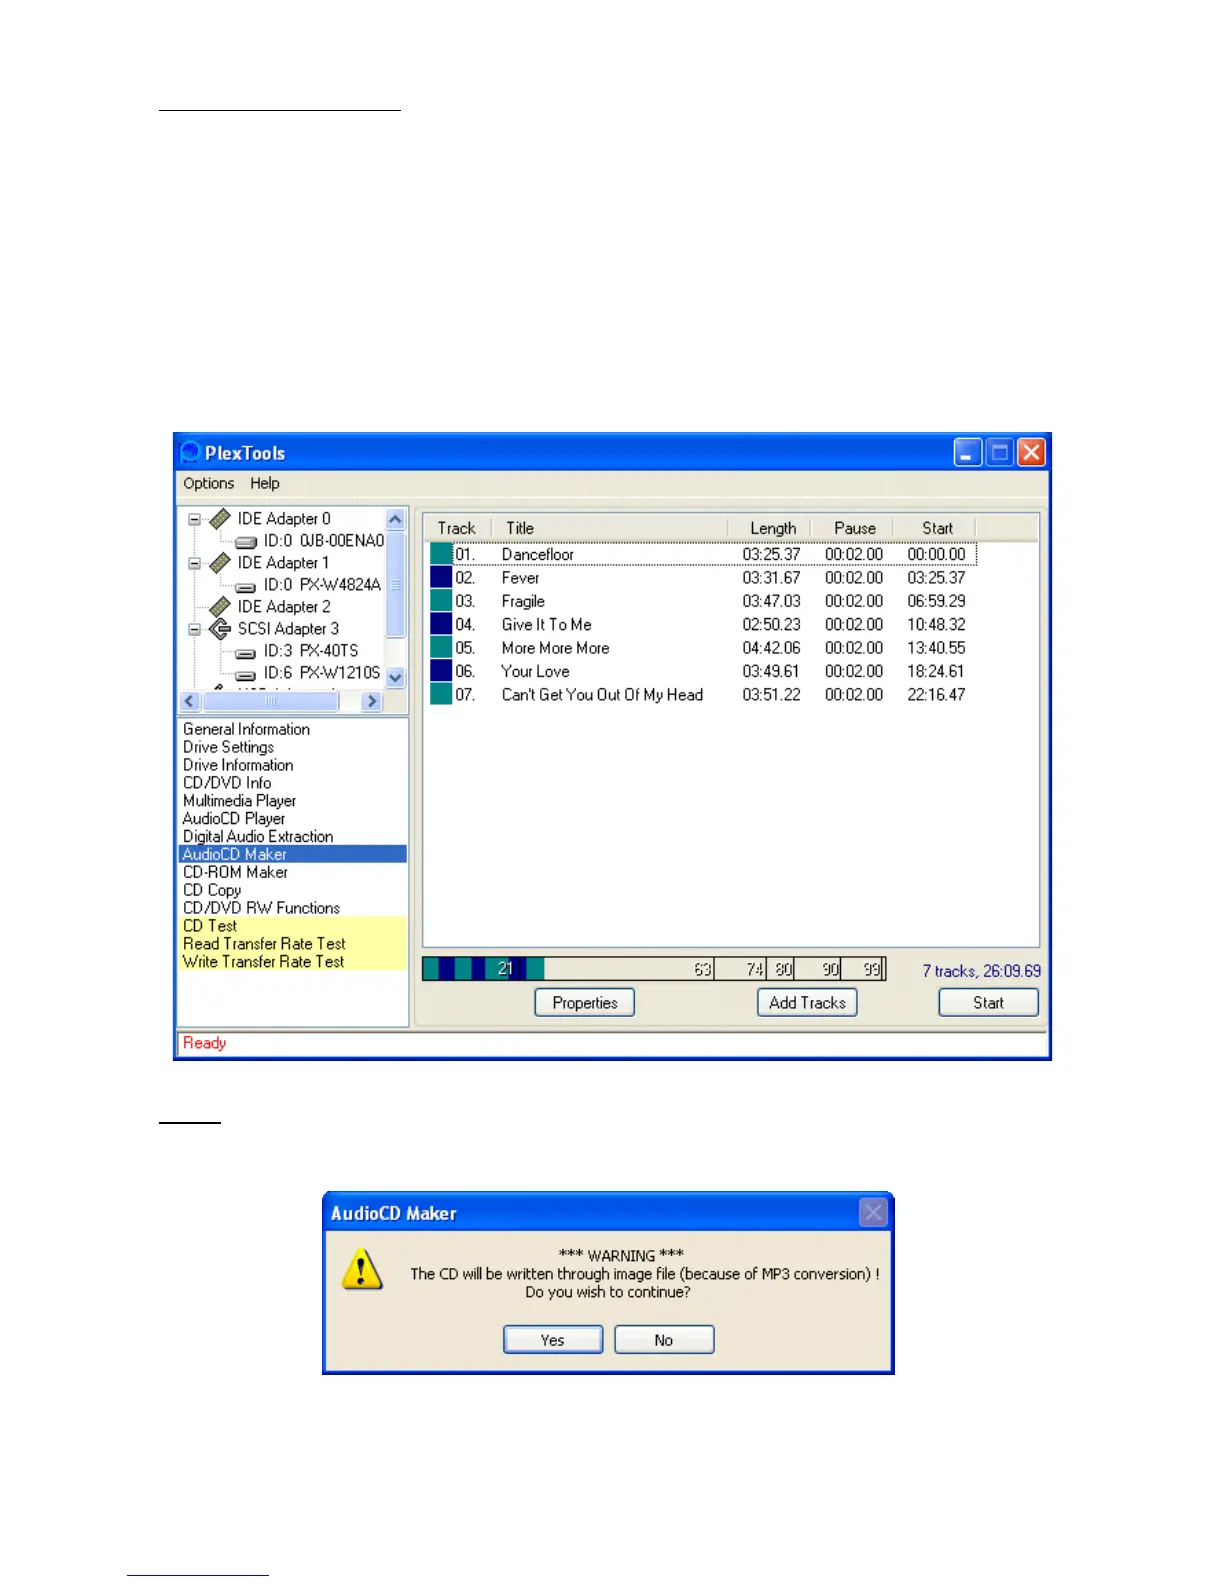The width and height of the screenshot is (1224, 1584).
Task: Click device tree scroll right arrow
Action: tap(372, 701)
